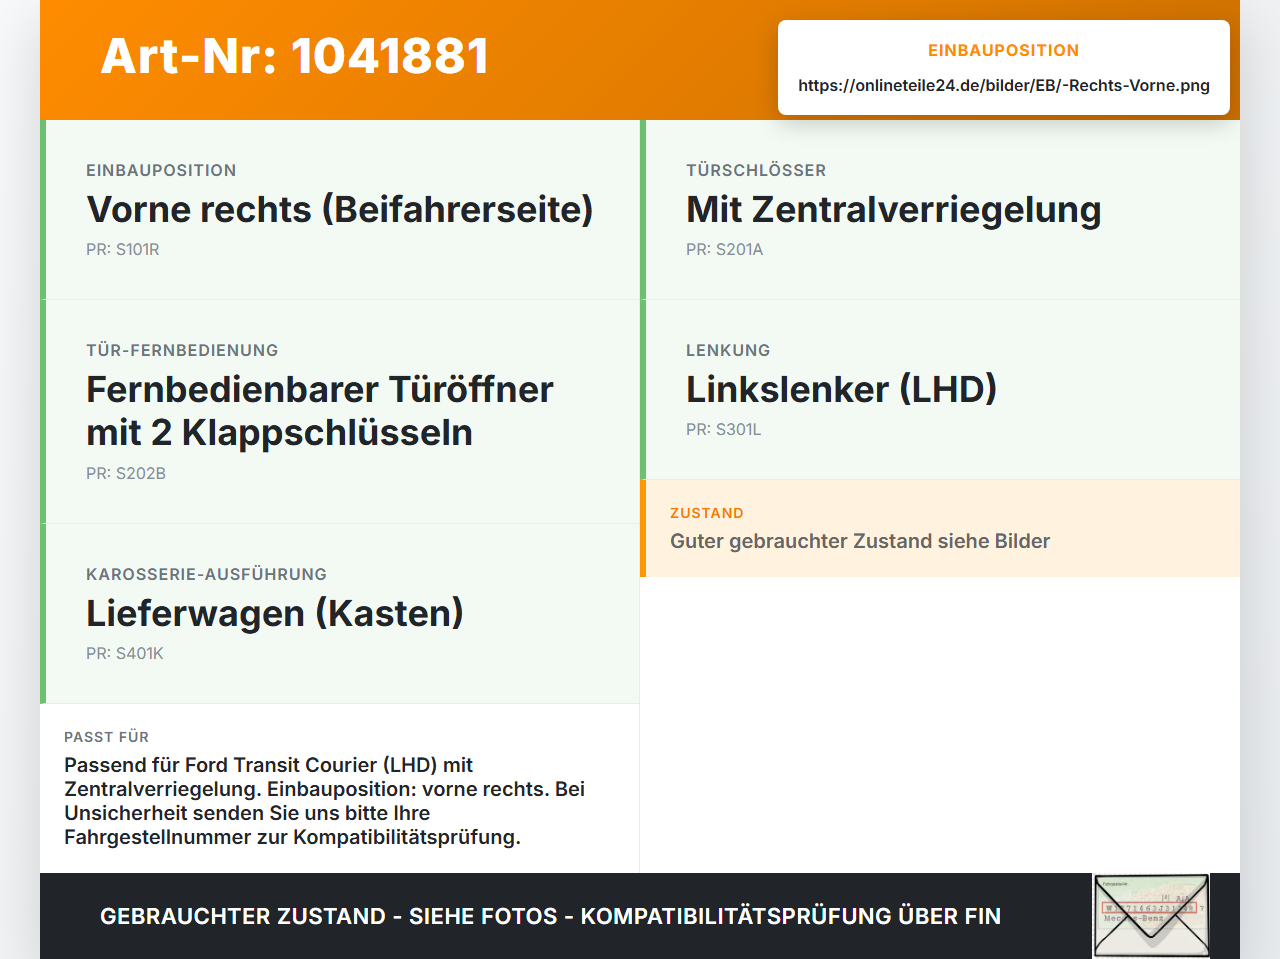Select the Art-Nr: 1041881 heading
The width and height of the screenshot is (1280, 959).
tap(295, 56)
